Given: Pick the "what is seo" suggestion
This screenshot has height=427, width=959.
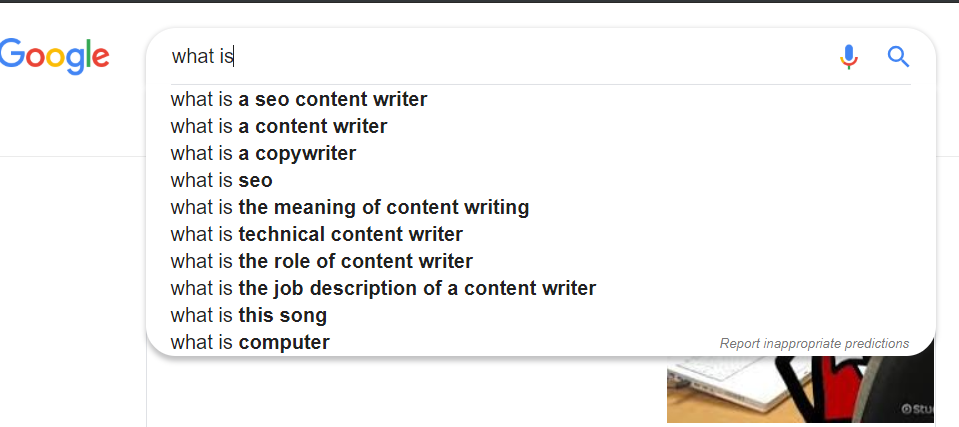Looking at the screenshot, I should [x=221, y=181].
